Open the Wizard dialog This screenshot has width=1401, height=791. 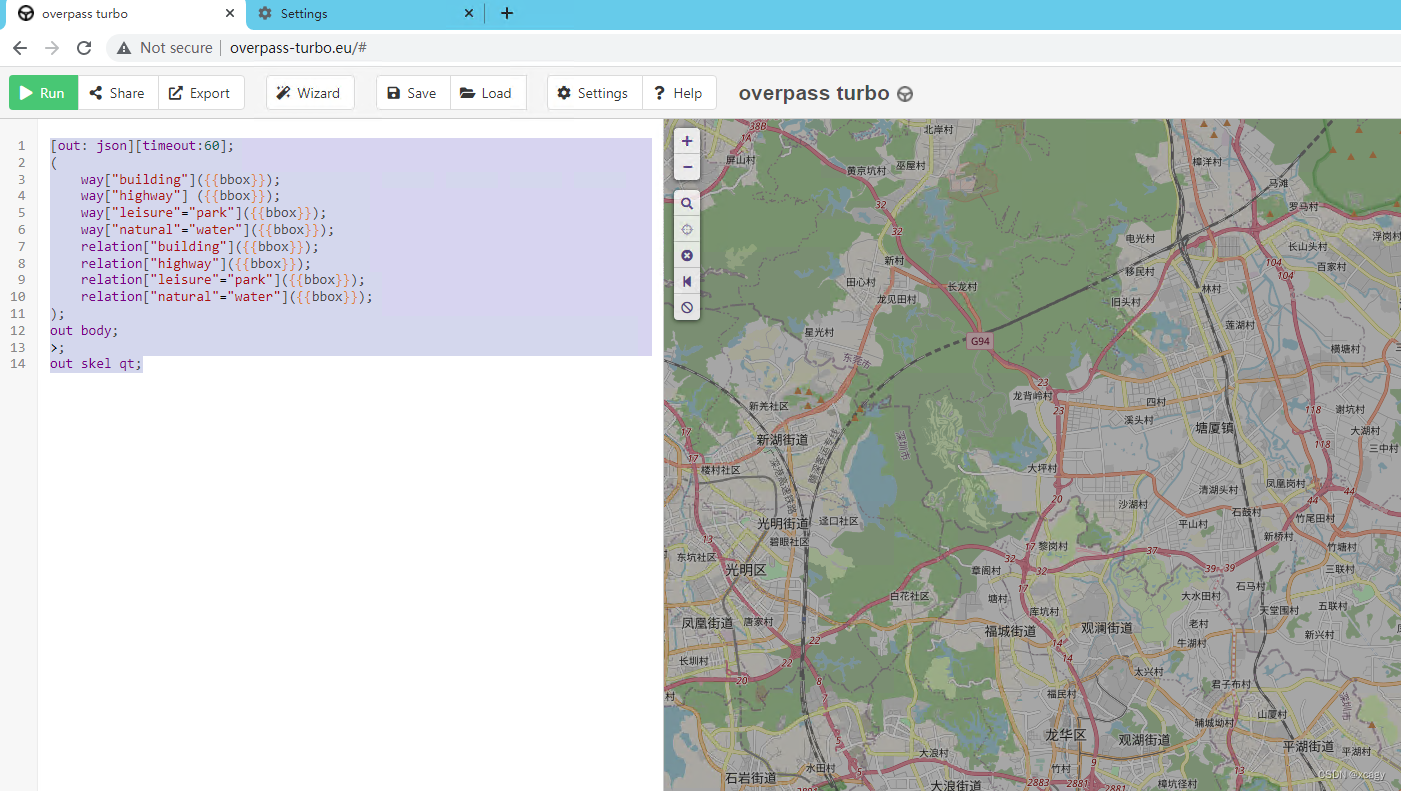(x=310, y=92)
